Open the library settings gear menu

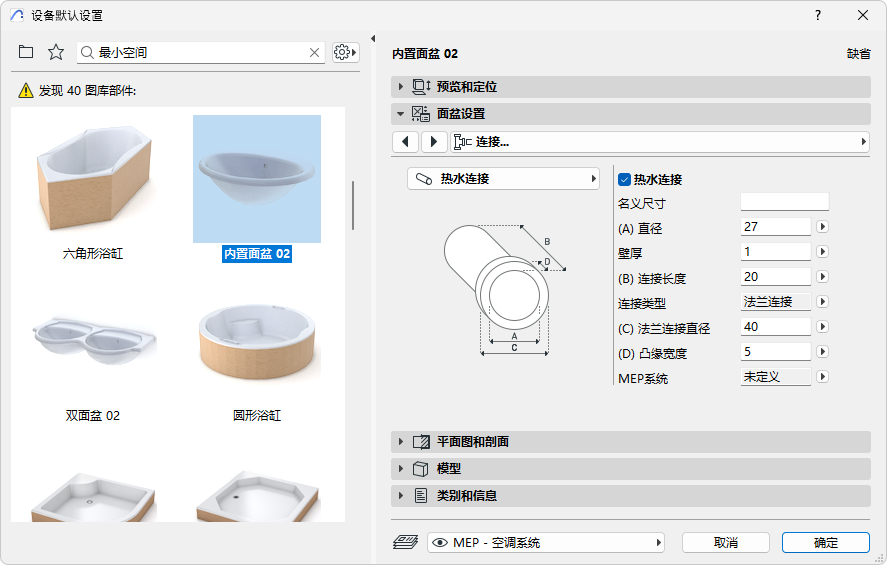pos(345,53)
